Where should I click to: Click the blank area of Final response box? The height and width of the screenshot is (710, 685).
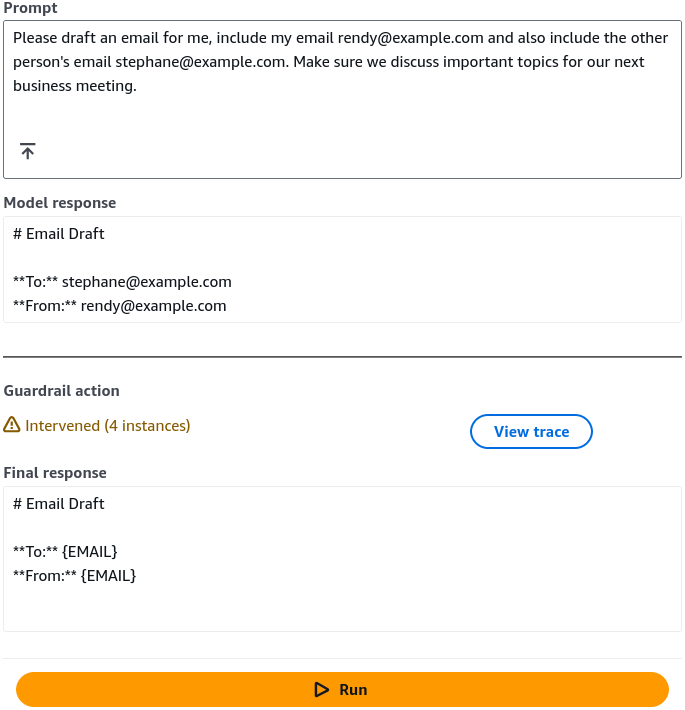(342, 609)
